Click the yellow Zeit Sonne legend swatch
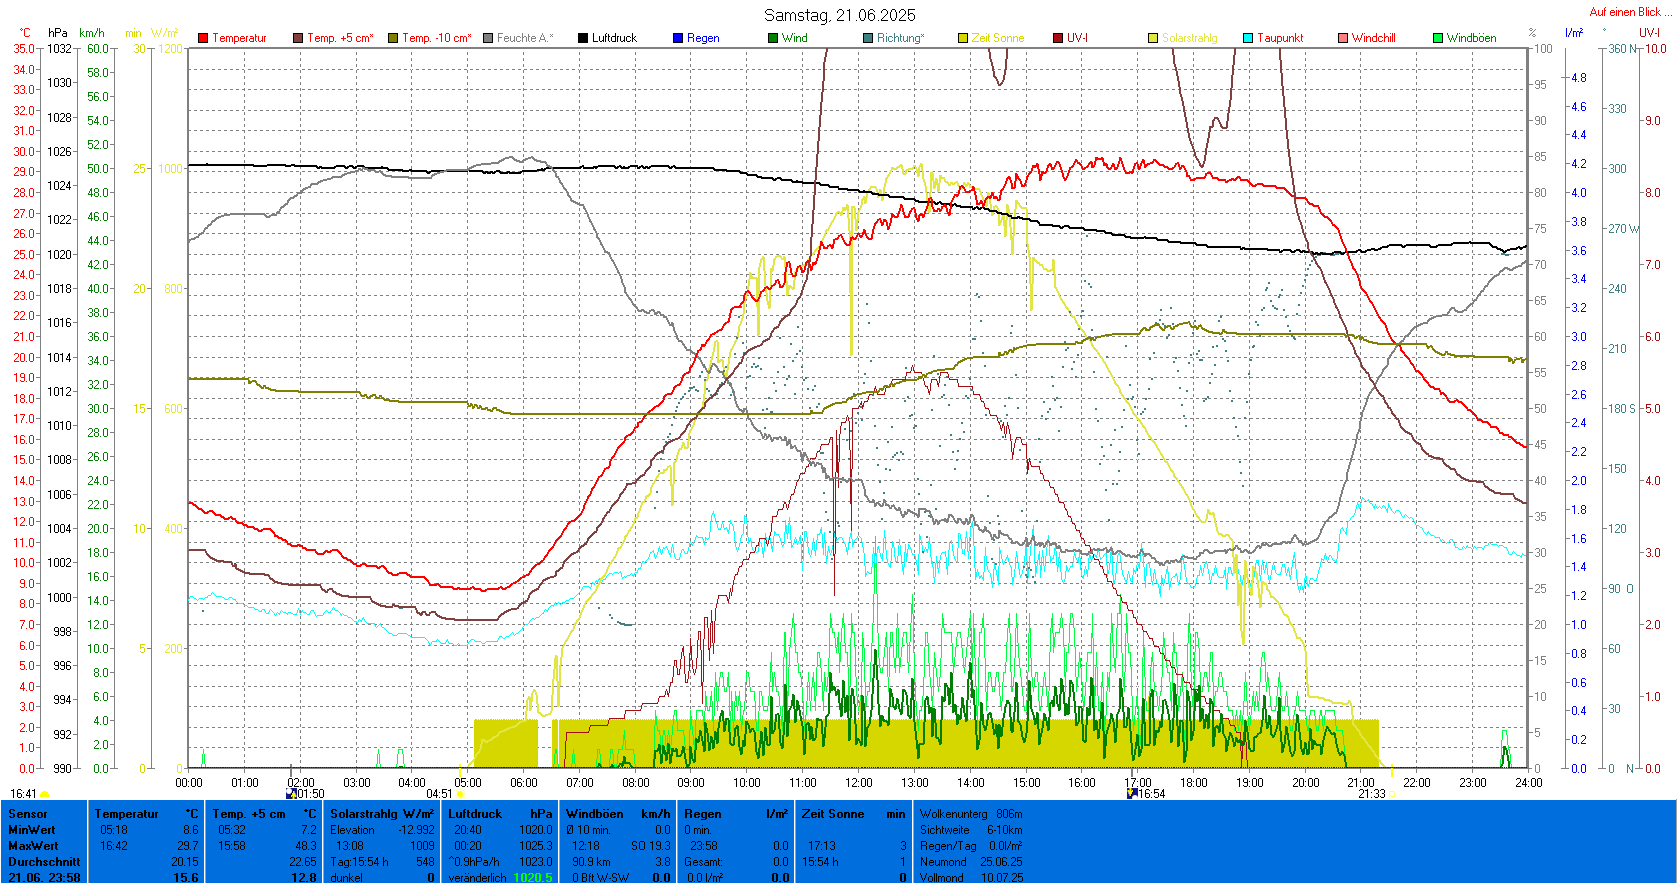The width and height of the screenshot is (1677, 883). click(963, 38)
